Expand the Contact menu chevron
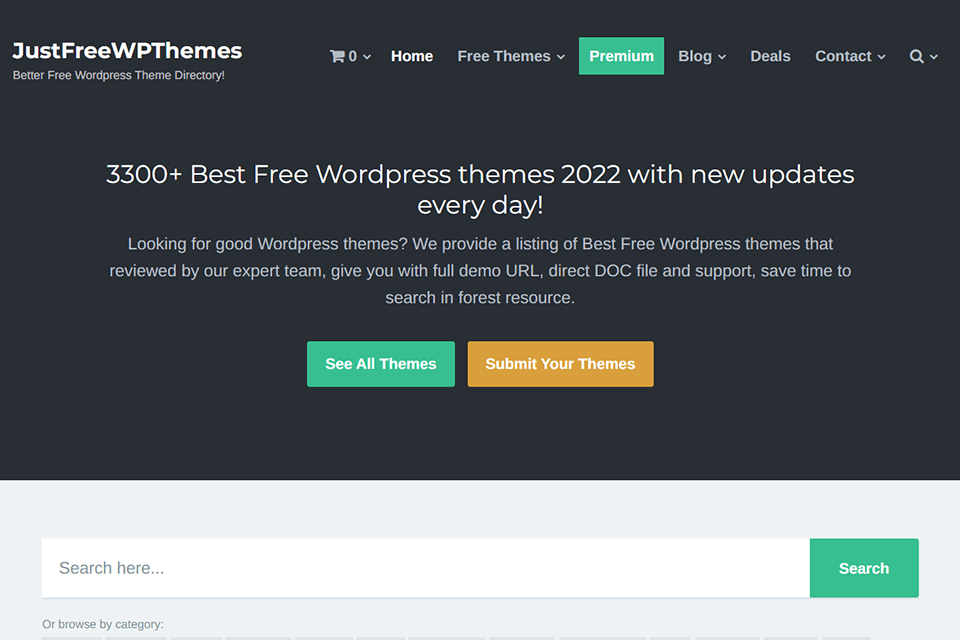This screenshot has width=960, height=640. [882, 57]
